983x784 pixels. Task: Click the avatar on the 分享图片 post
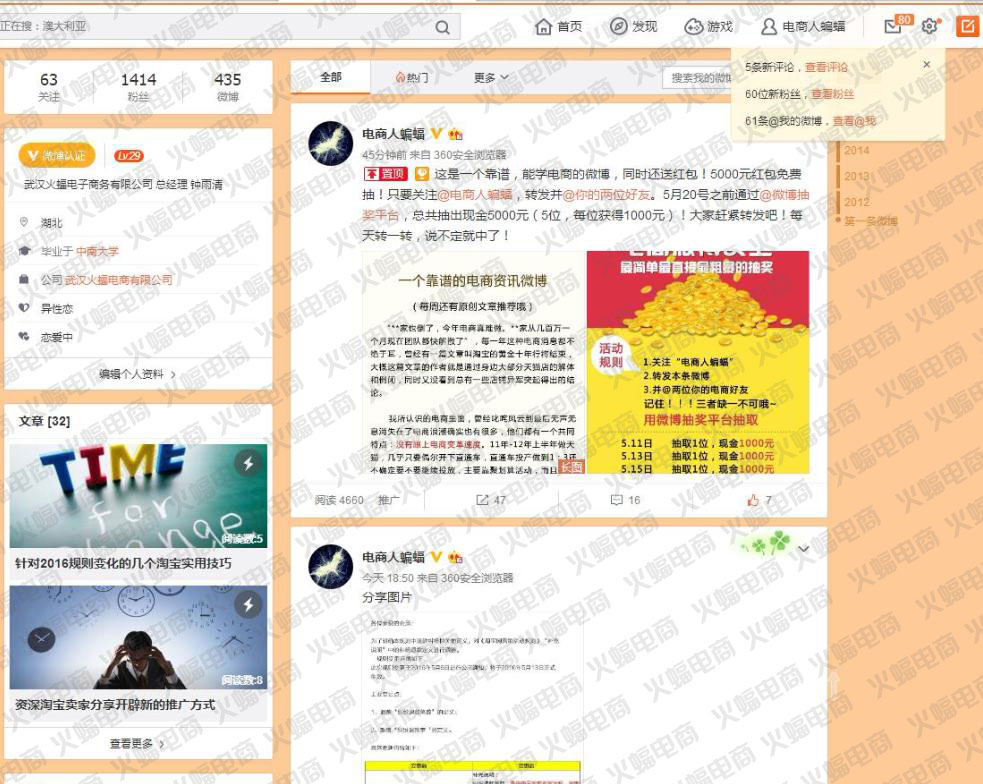point(330,567)
